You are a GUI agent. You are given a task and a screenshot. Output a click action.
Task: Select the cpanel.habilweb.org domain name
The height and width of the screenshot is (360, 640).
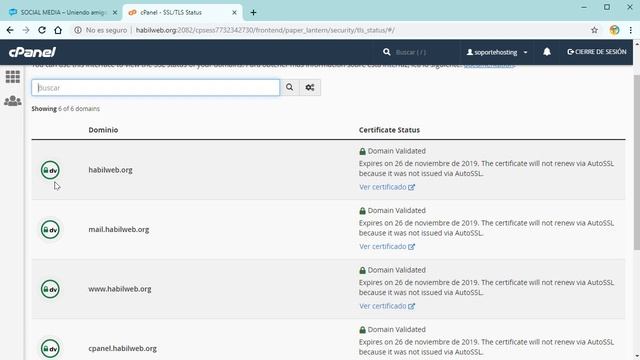122,348
